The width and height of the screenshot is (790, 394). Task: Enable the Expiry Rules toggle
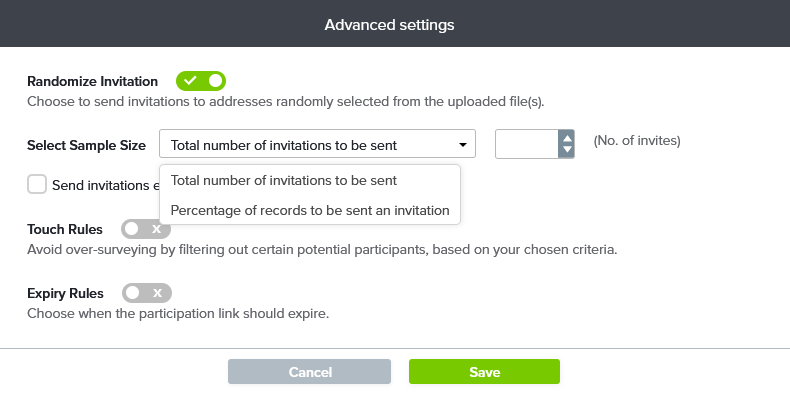tap(147, 293)
